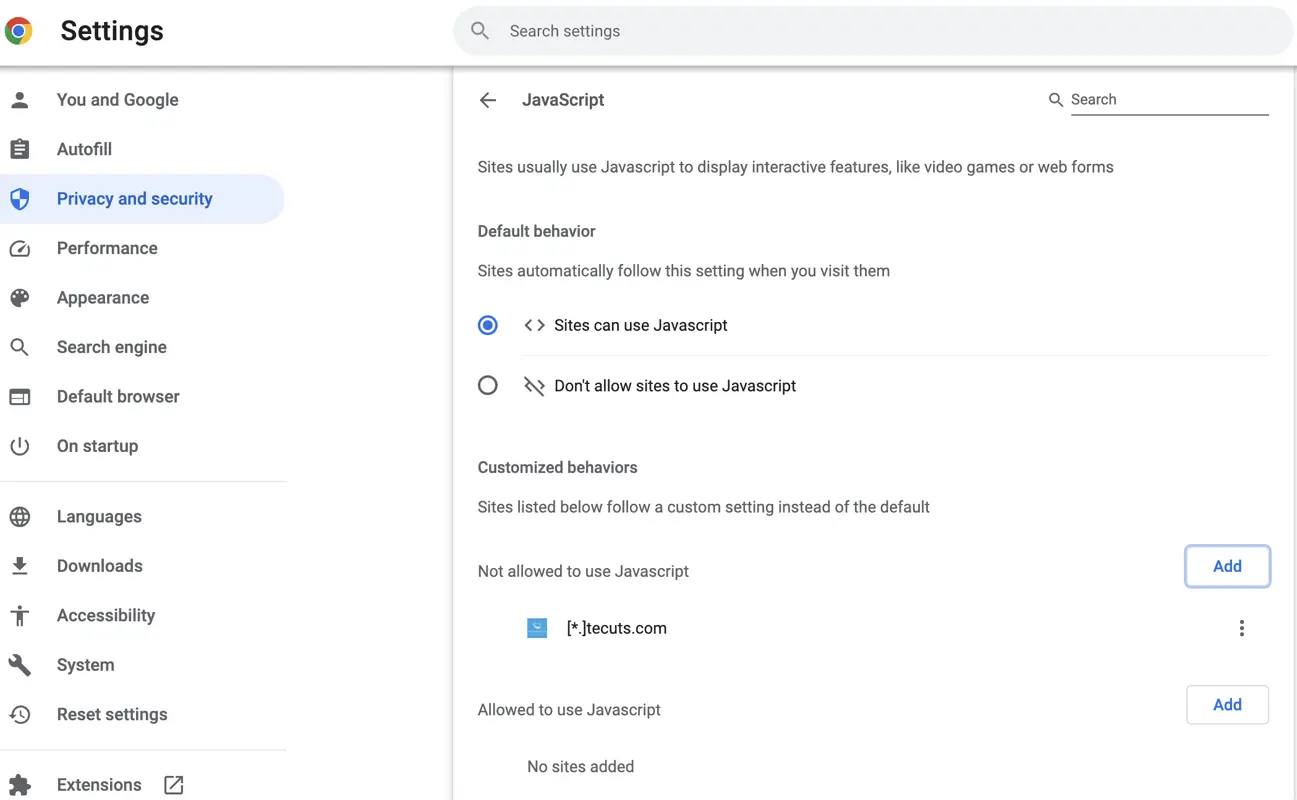Click the Performance gauge icon in sidebar
Image resolution: width=1297 pixels, height=800 pixels.
click(x=20, y=249)
